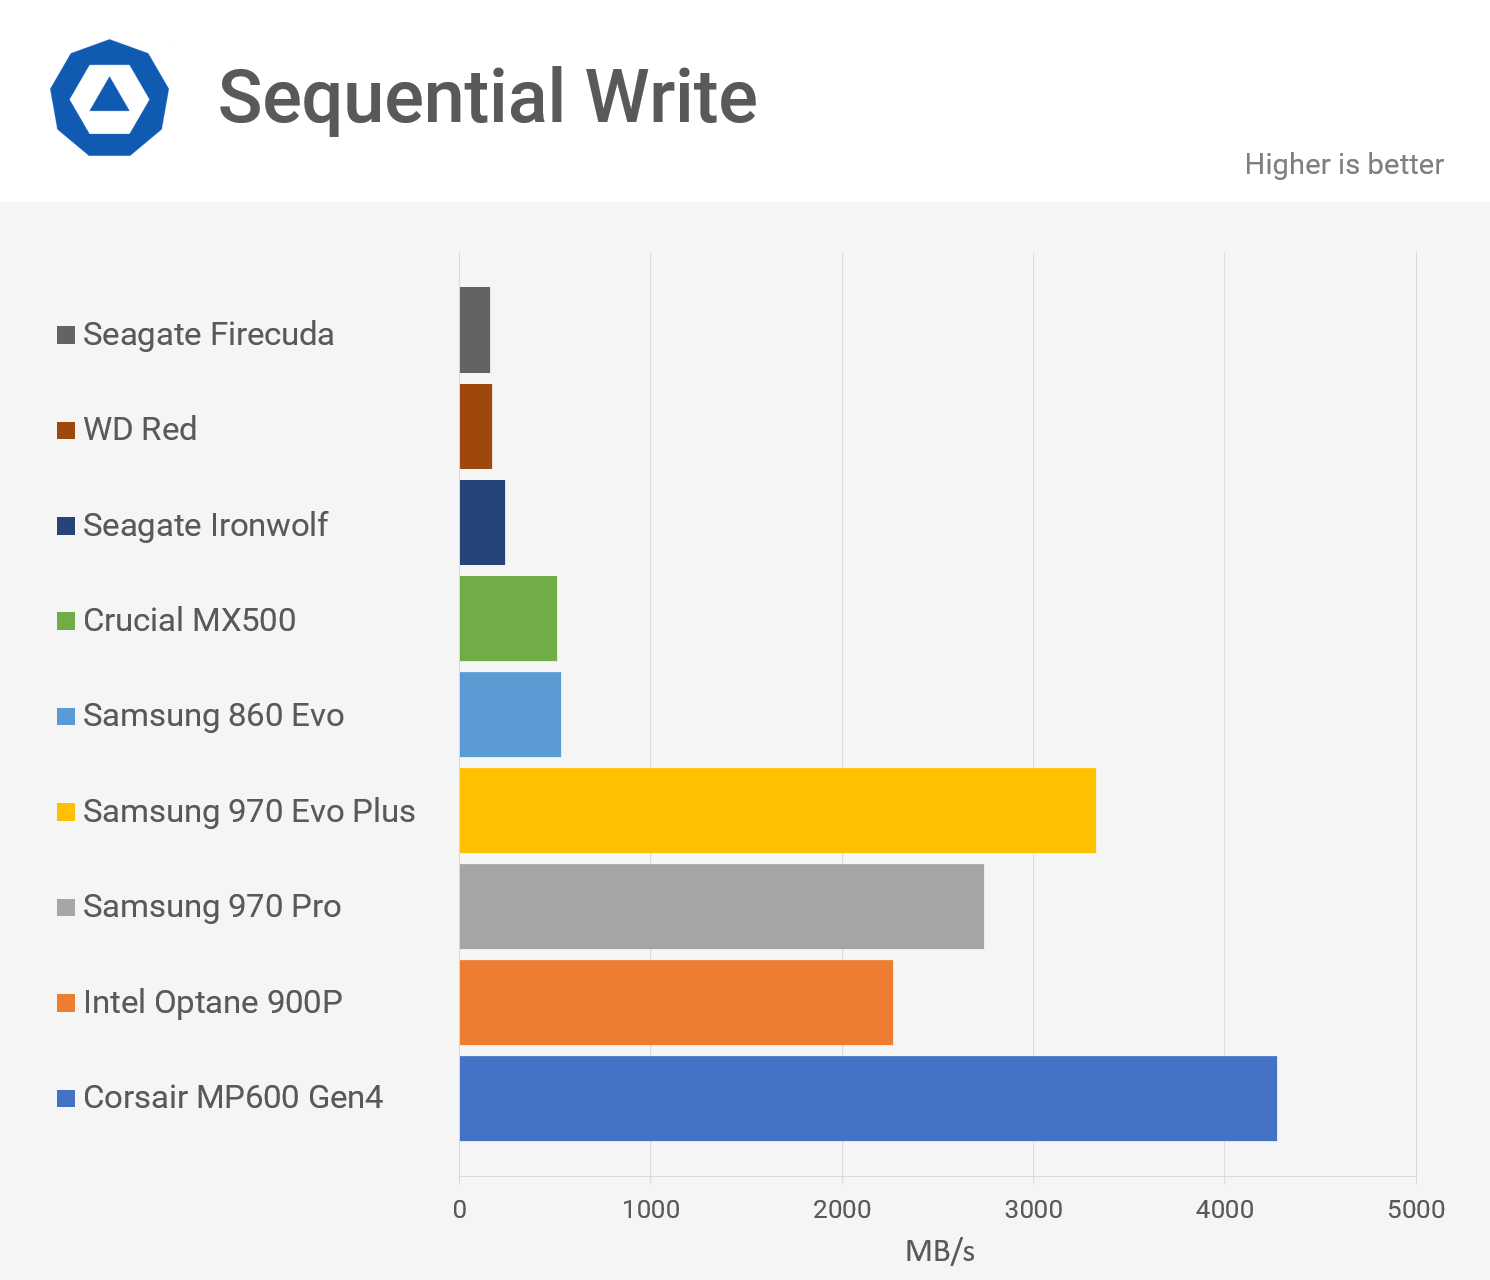Click the Sequential Write chart title
This screenshot has width=1490, height=1280.
[x=487, y=97]
